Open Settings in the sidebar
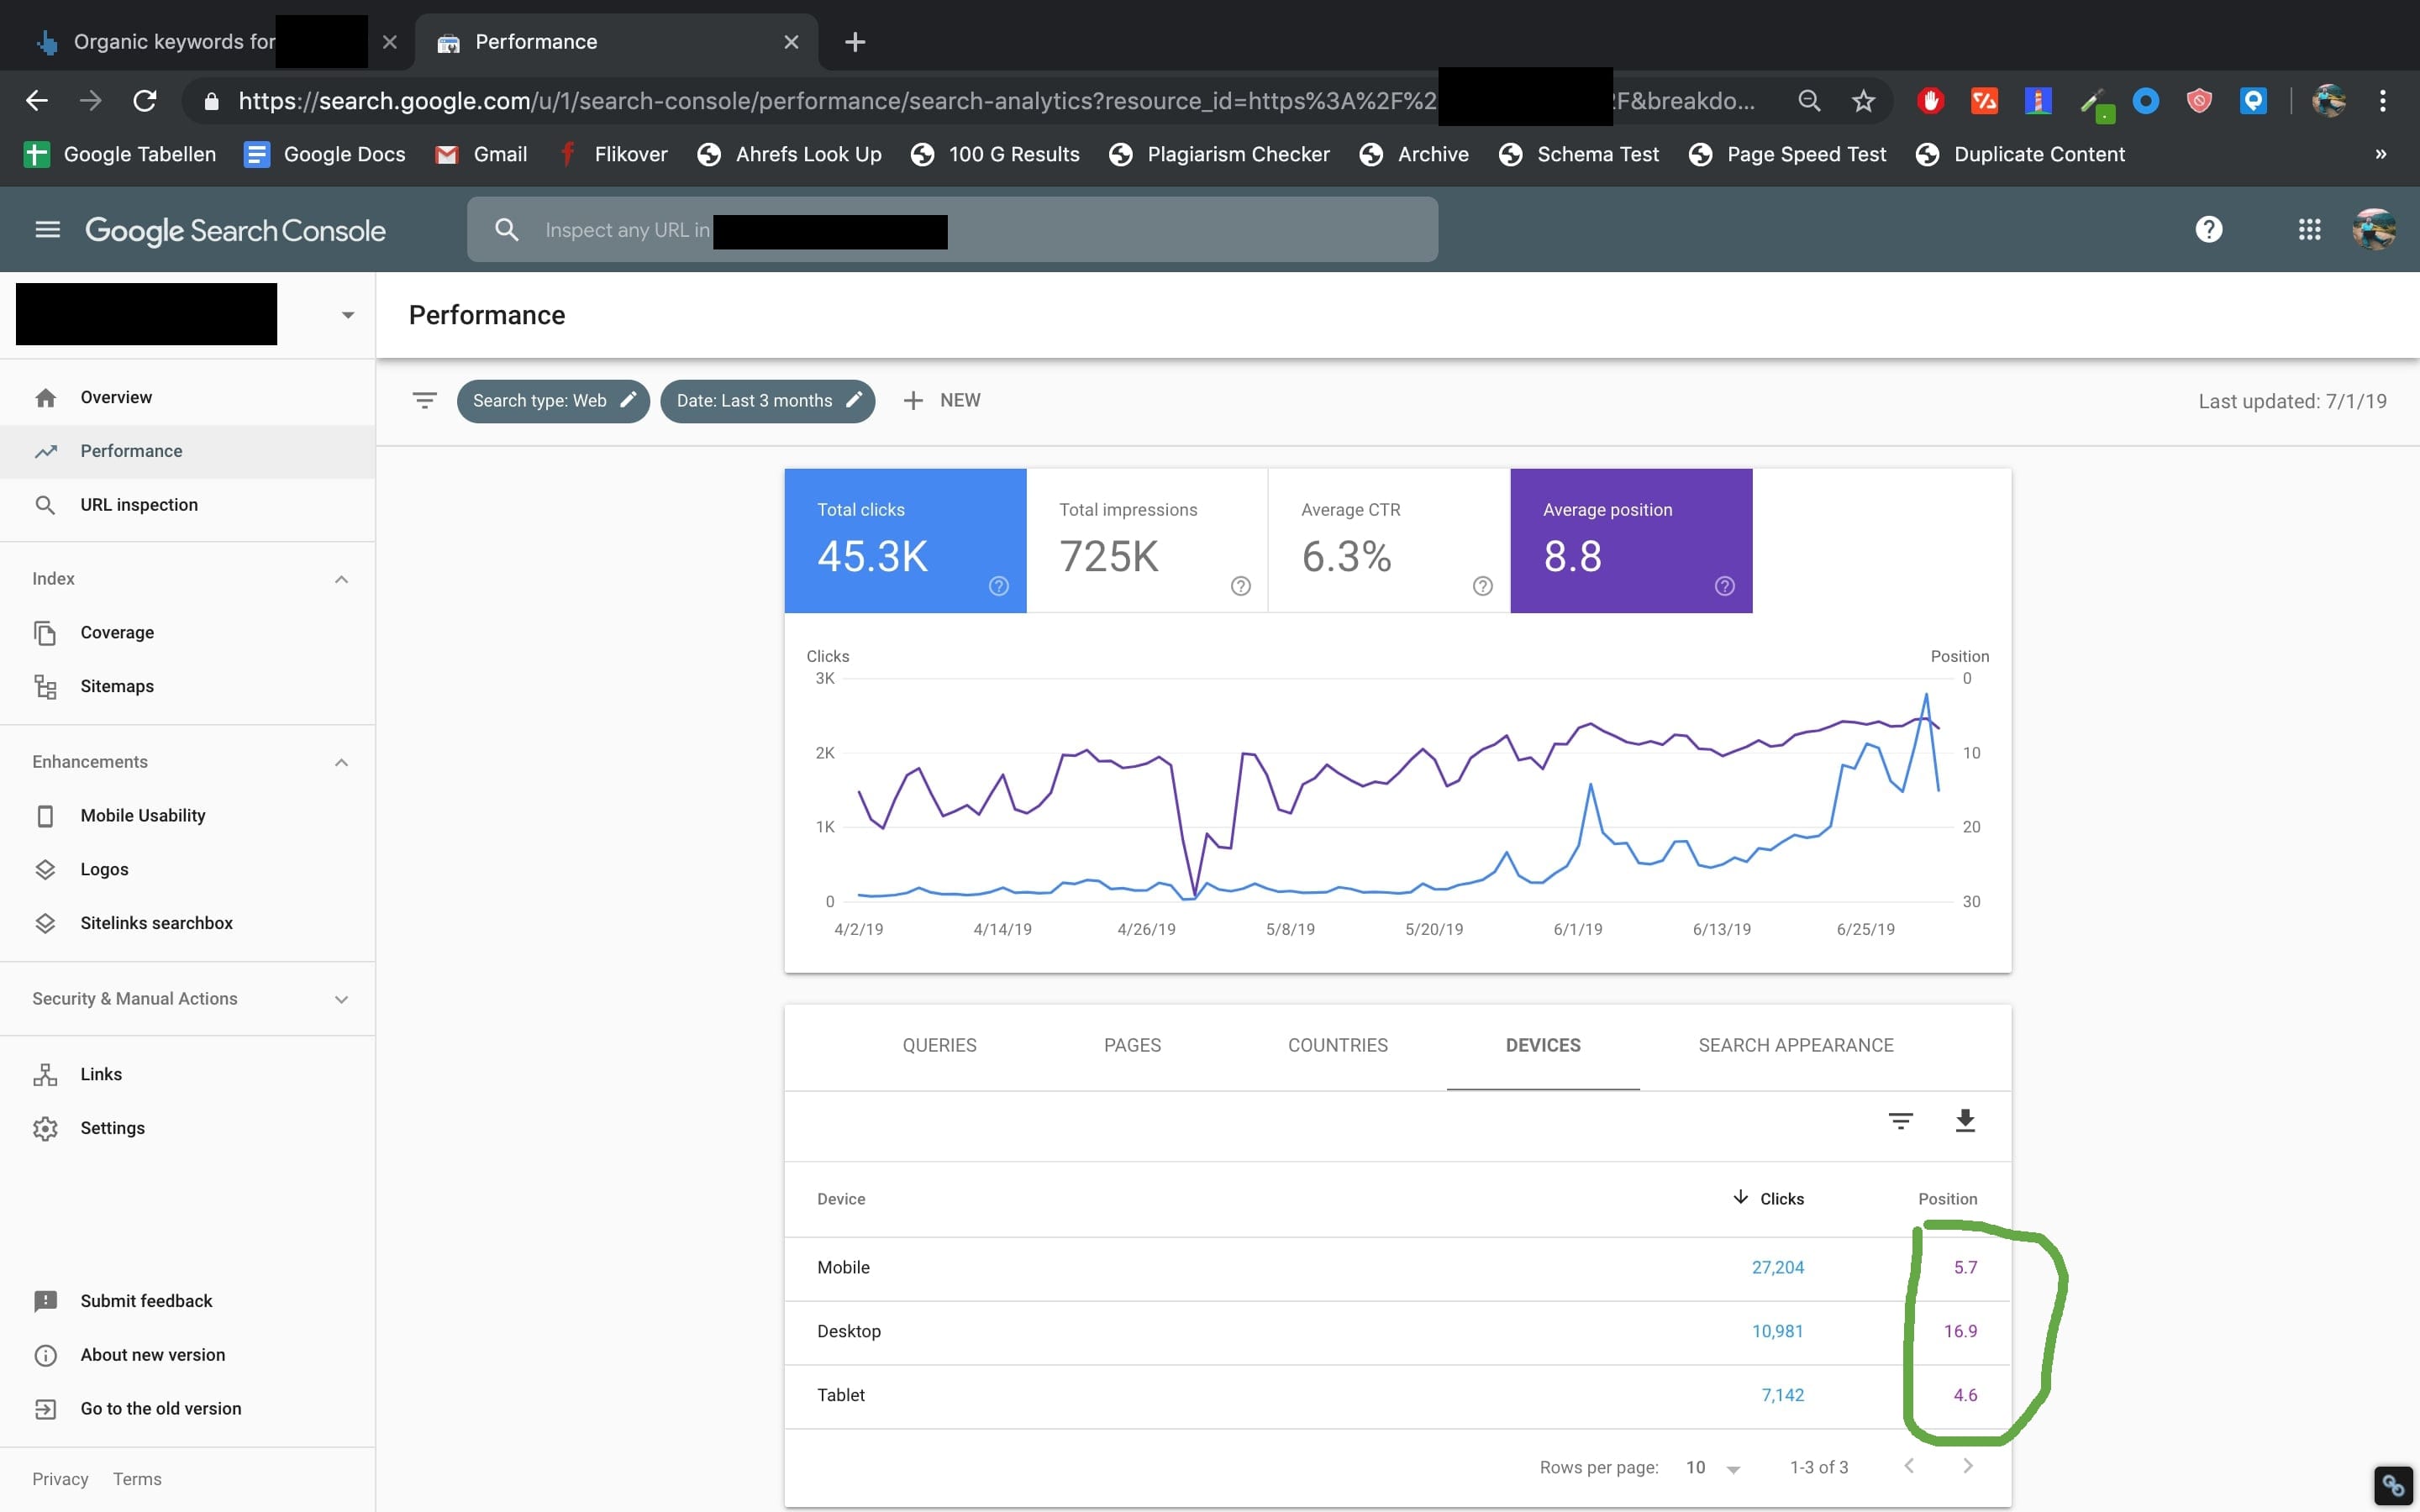Viewport: 2420px width, 1512px height. (x=188, y=1129)
